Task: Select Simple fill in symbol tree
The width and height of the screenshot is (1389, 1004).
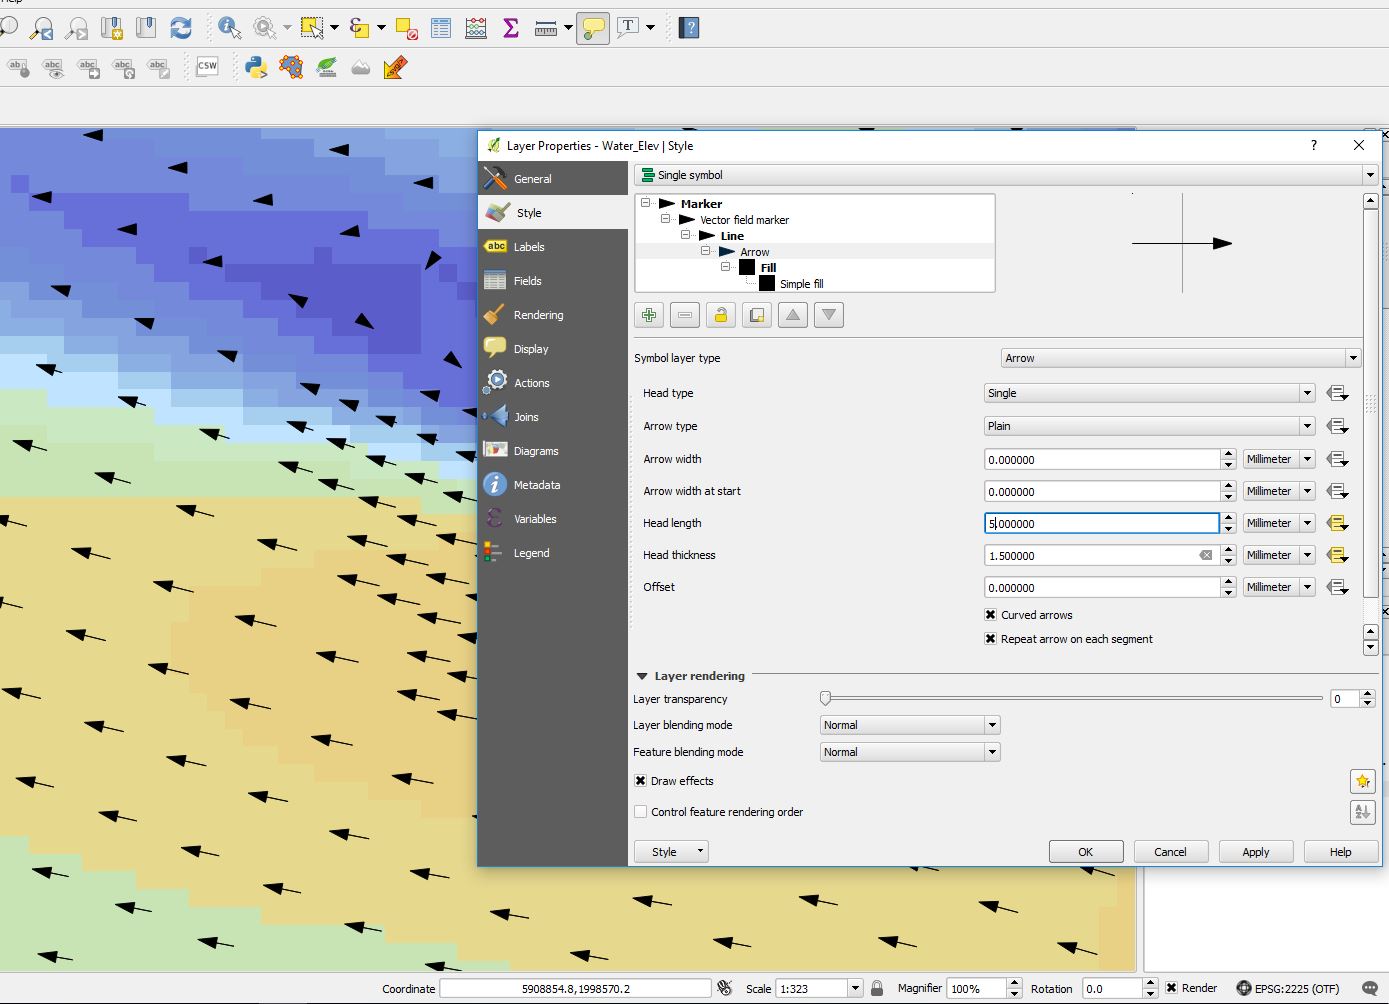Action: (x=802, y=284)
